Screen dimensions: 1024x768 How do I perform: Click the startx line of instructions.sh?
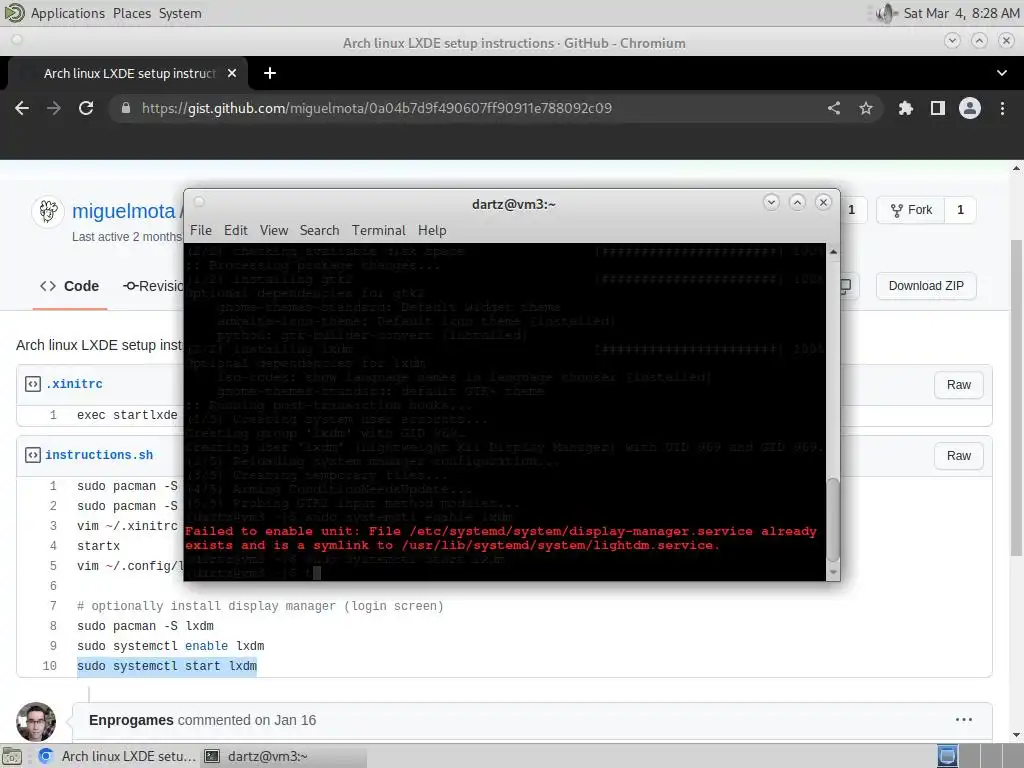(99, 546)
